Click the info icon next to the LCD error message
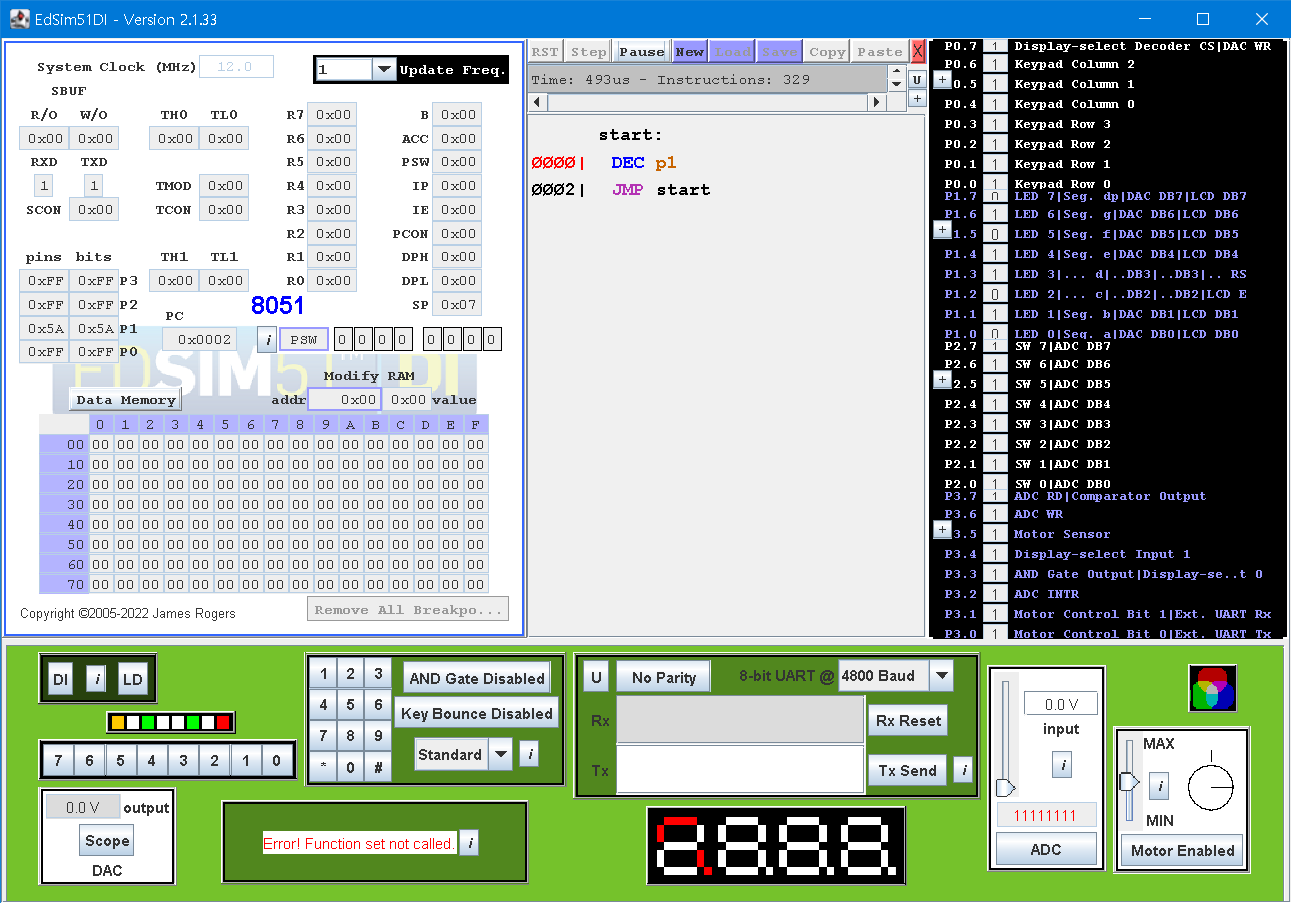This screenshot has width=1291, height=903. [x=470, y=843]
